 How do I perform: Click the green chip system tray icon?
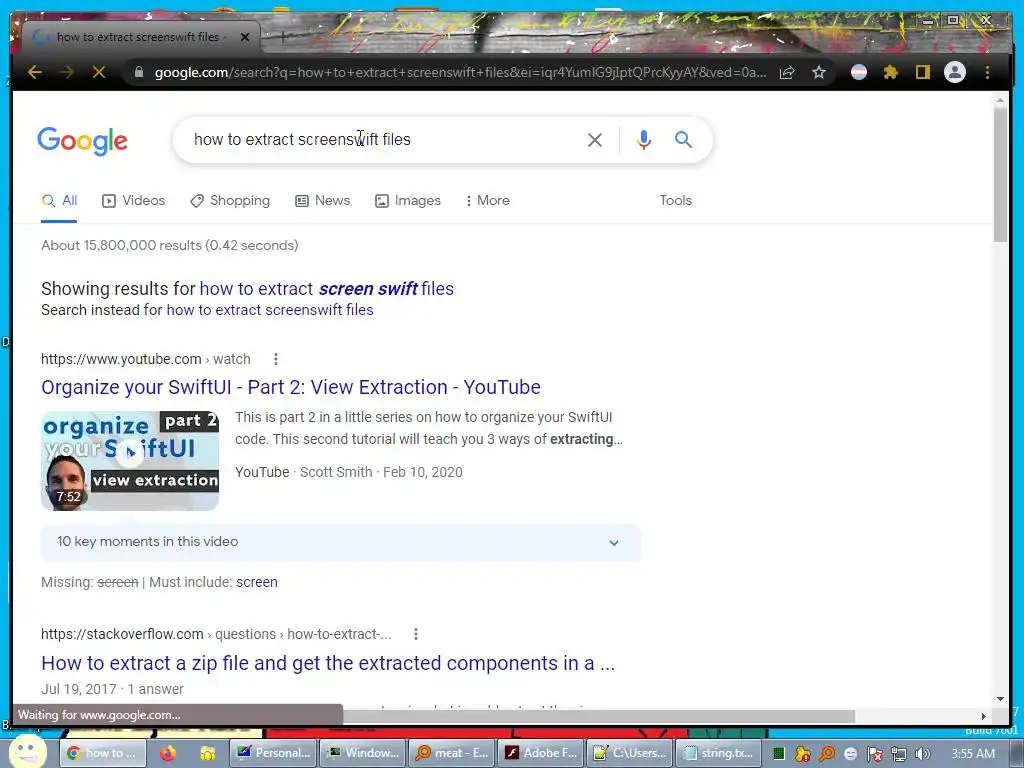click(x=778, y=754)
